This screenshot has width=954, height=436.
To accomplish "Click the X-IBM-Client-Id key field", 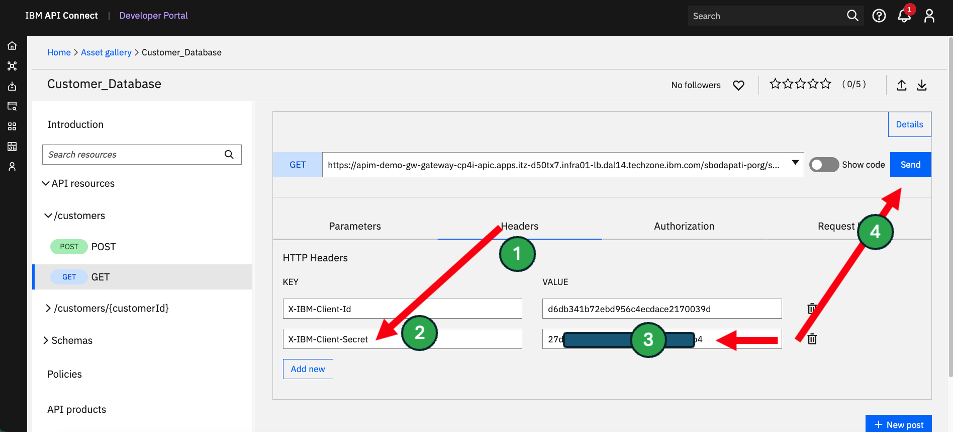I will pyautogui.click(x=403, y=308).
